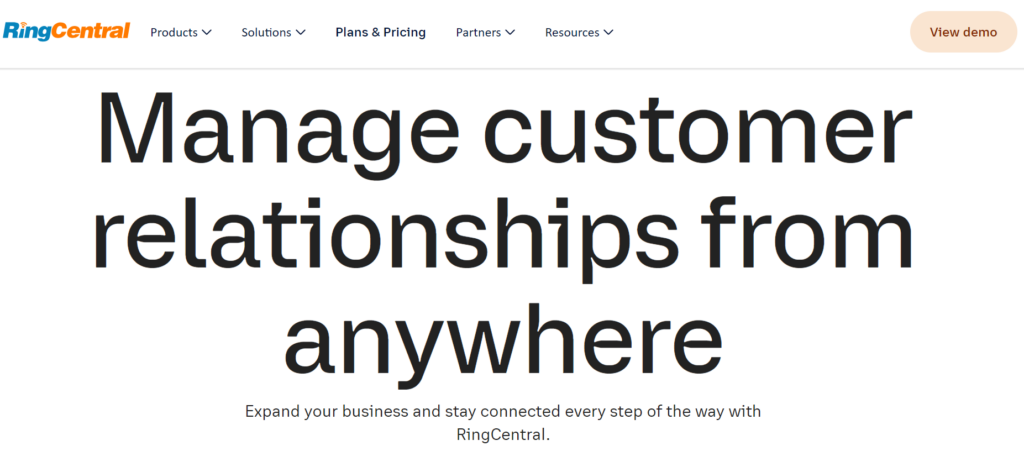1024x472 pixels.
Task: Open the Products menu
Action: (174, 32)
